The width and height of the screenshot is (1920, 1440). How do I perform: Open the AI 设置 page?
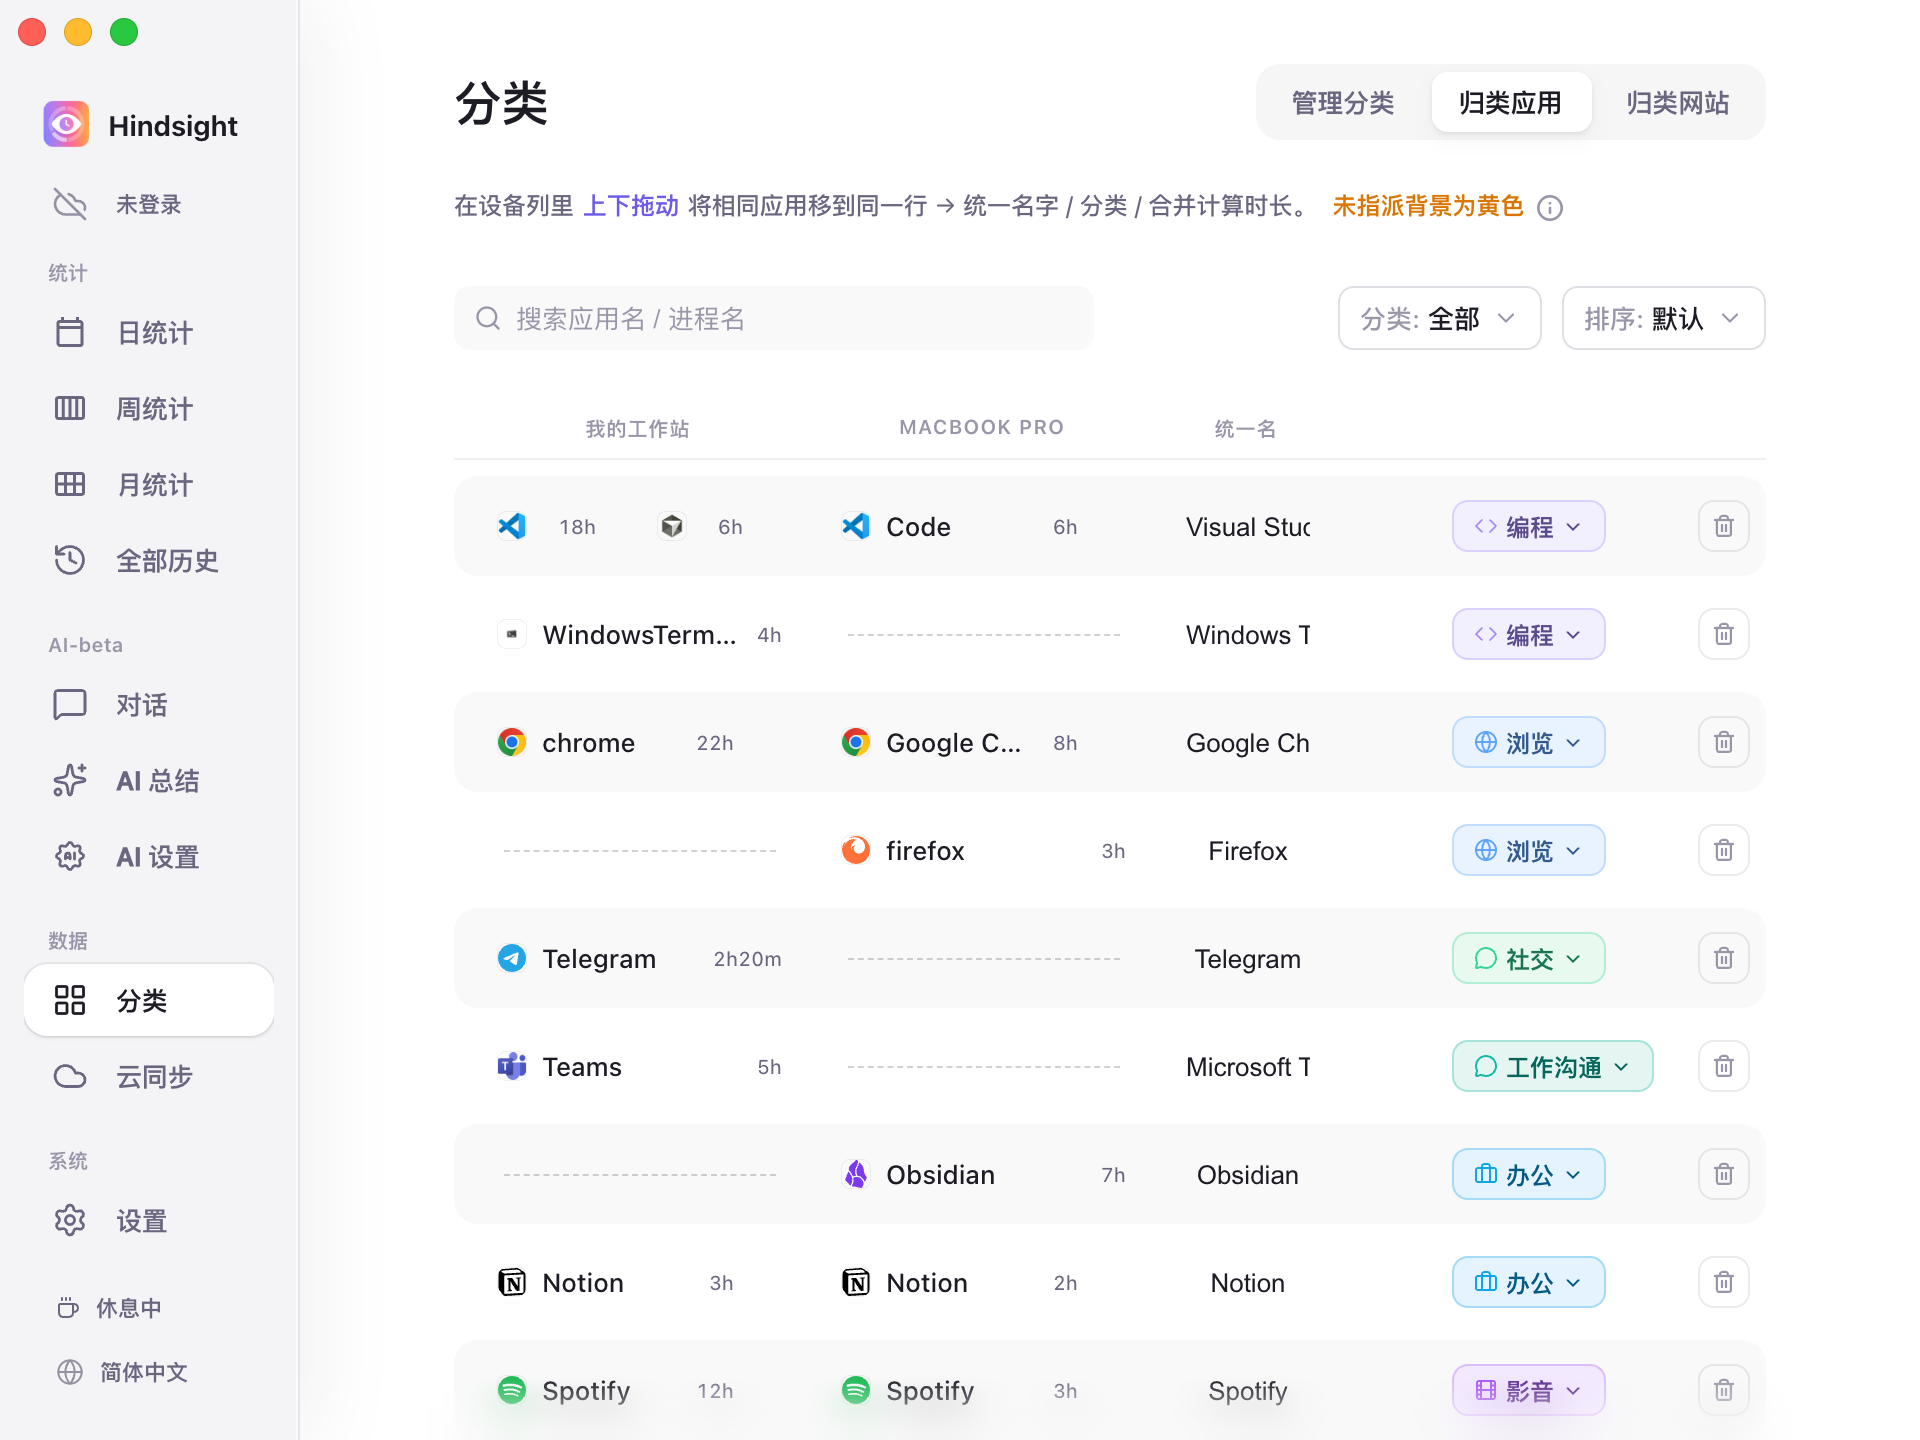coord(149,857)
